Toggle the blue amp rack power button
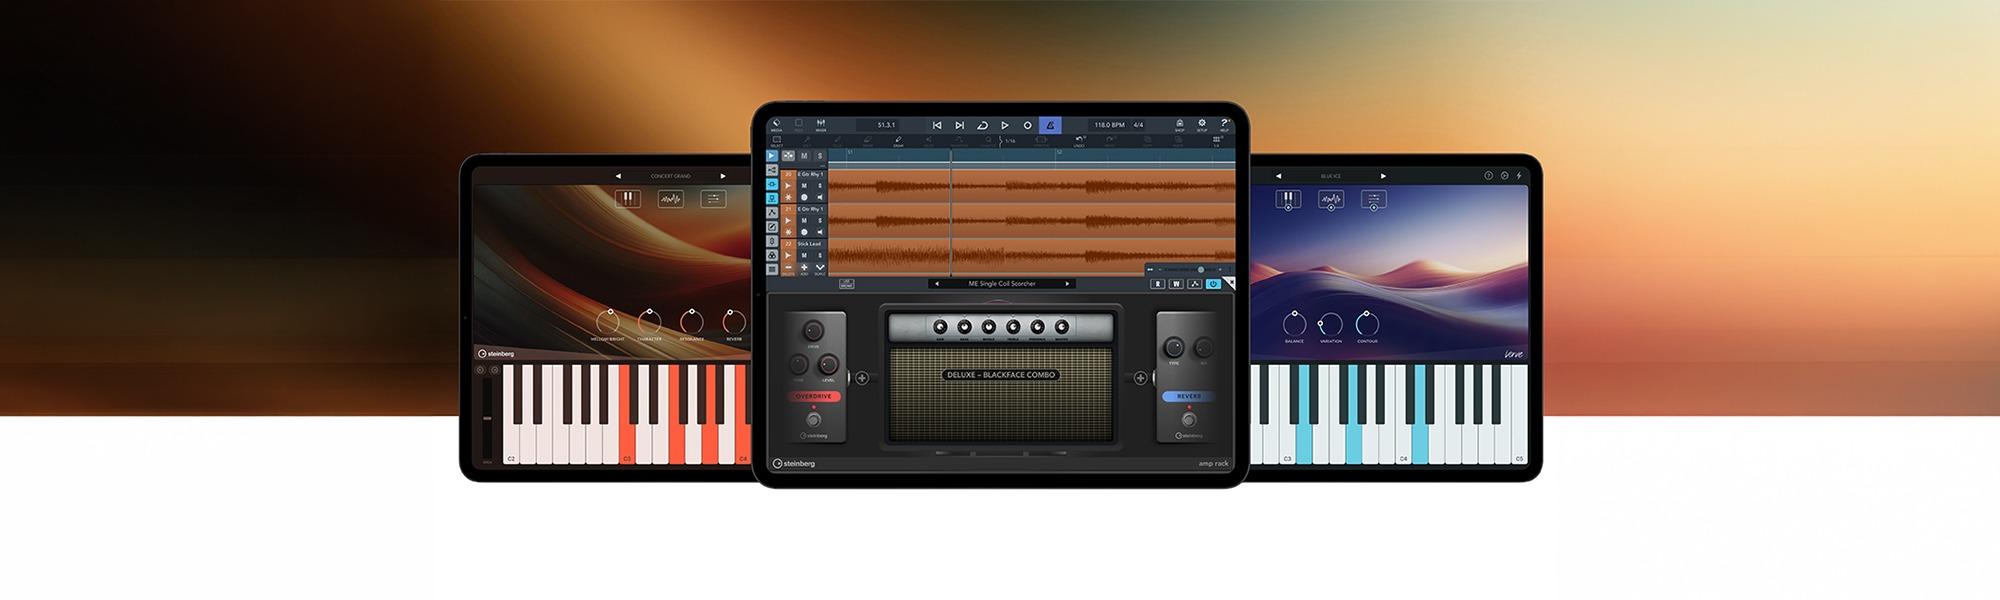2000x600 pixels. click(x=1213, y=284)
